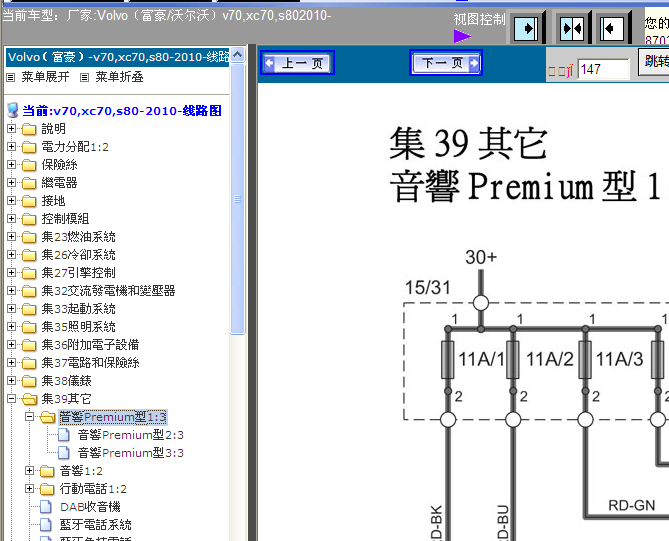
Task: Click the folder icon of 集23燃油系統
Action: click(x=29, y=237)
